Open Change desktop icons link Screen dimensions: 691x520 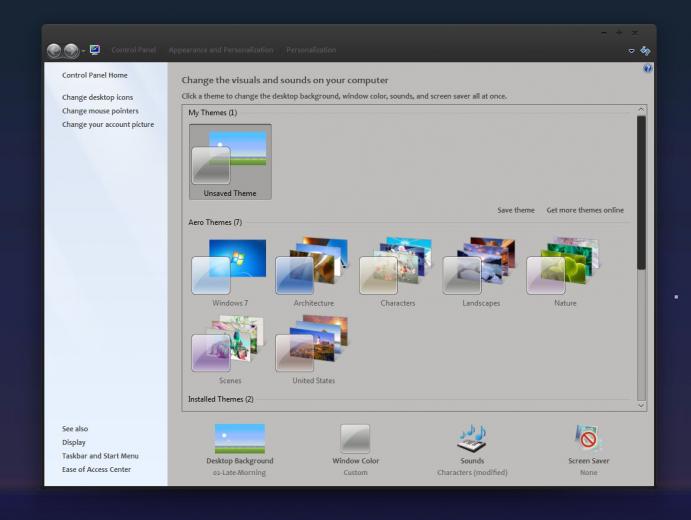pyautogui.click(x=97, y=97)
